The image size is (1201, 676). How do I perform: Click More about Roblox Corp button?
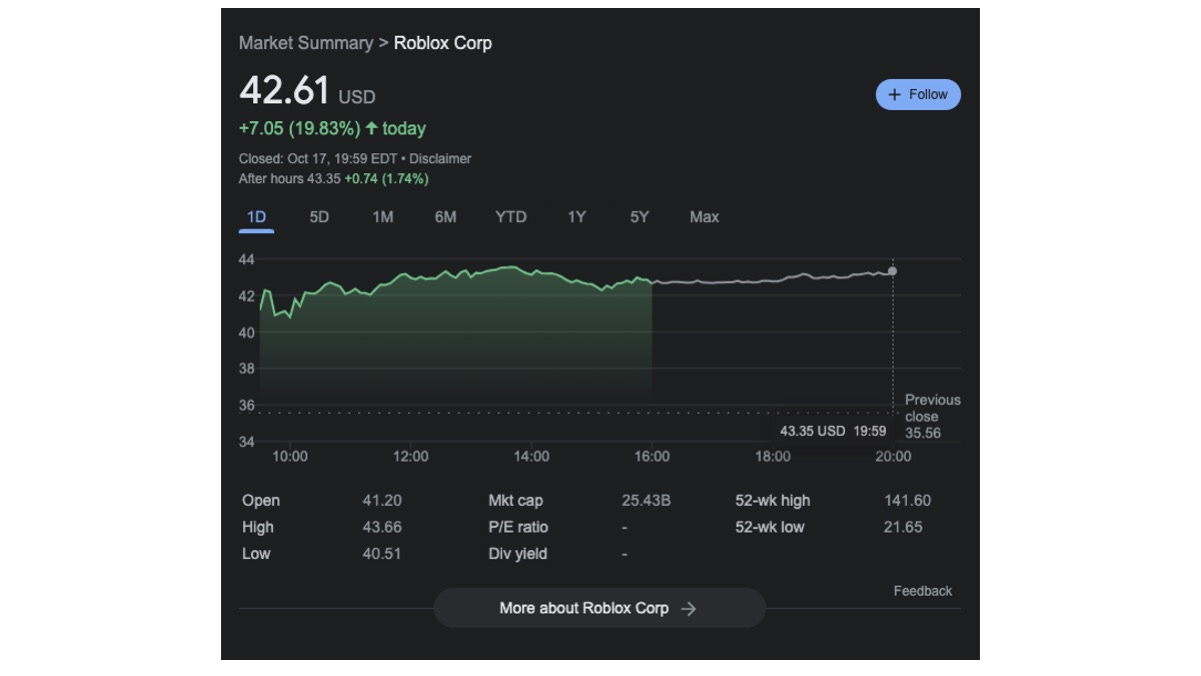(599, 608)
